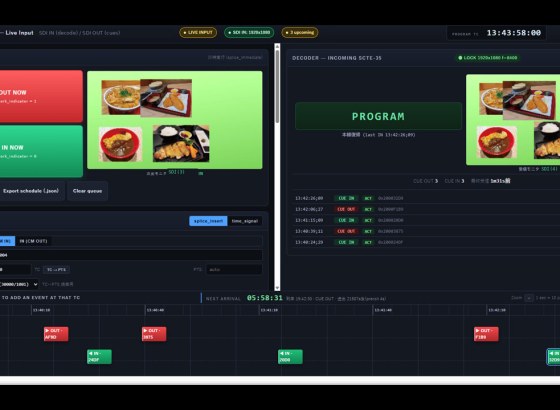Click the IN 28D0 timeline marker
This screenshot has height=410, width=560.
coord(290,357)
